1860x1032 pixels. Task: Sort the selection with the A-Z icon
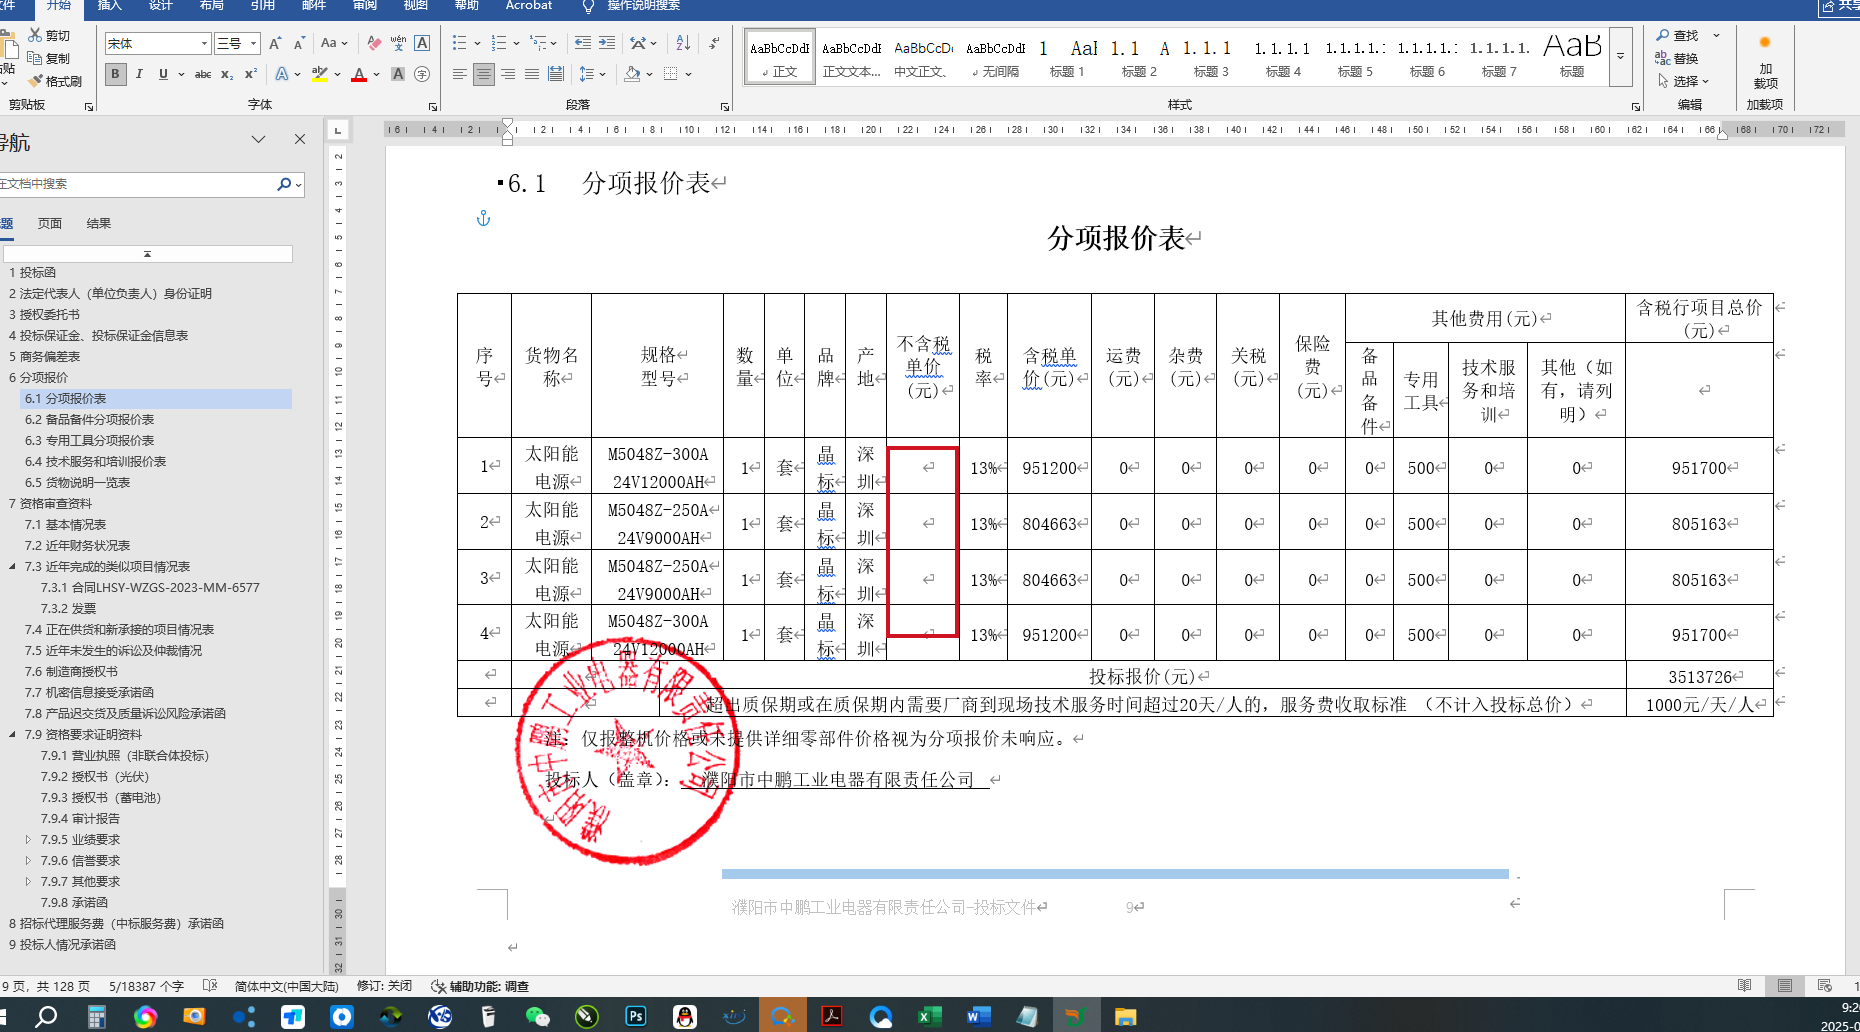(683, 43)
